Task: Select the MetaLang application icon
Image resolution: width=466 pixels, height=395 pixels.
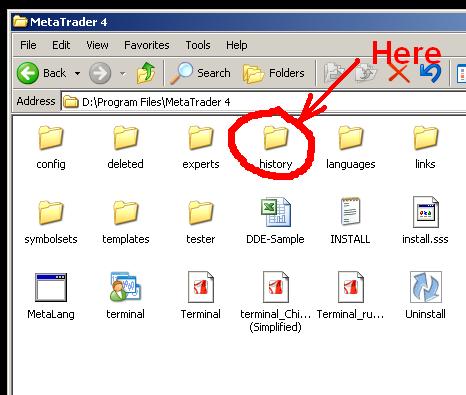Action: 51,287
